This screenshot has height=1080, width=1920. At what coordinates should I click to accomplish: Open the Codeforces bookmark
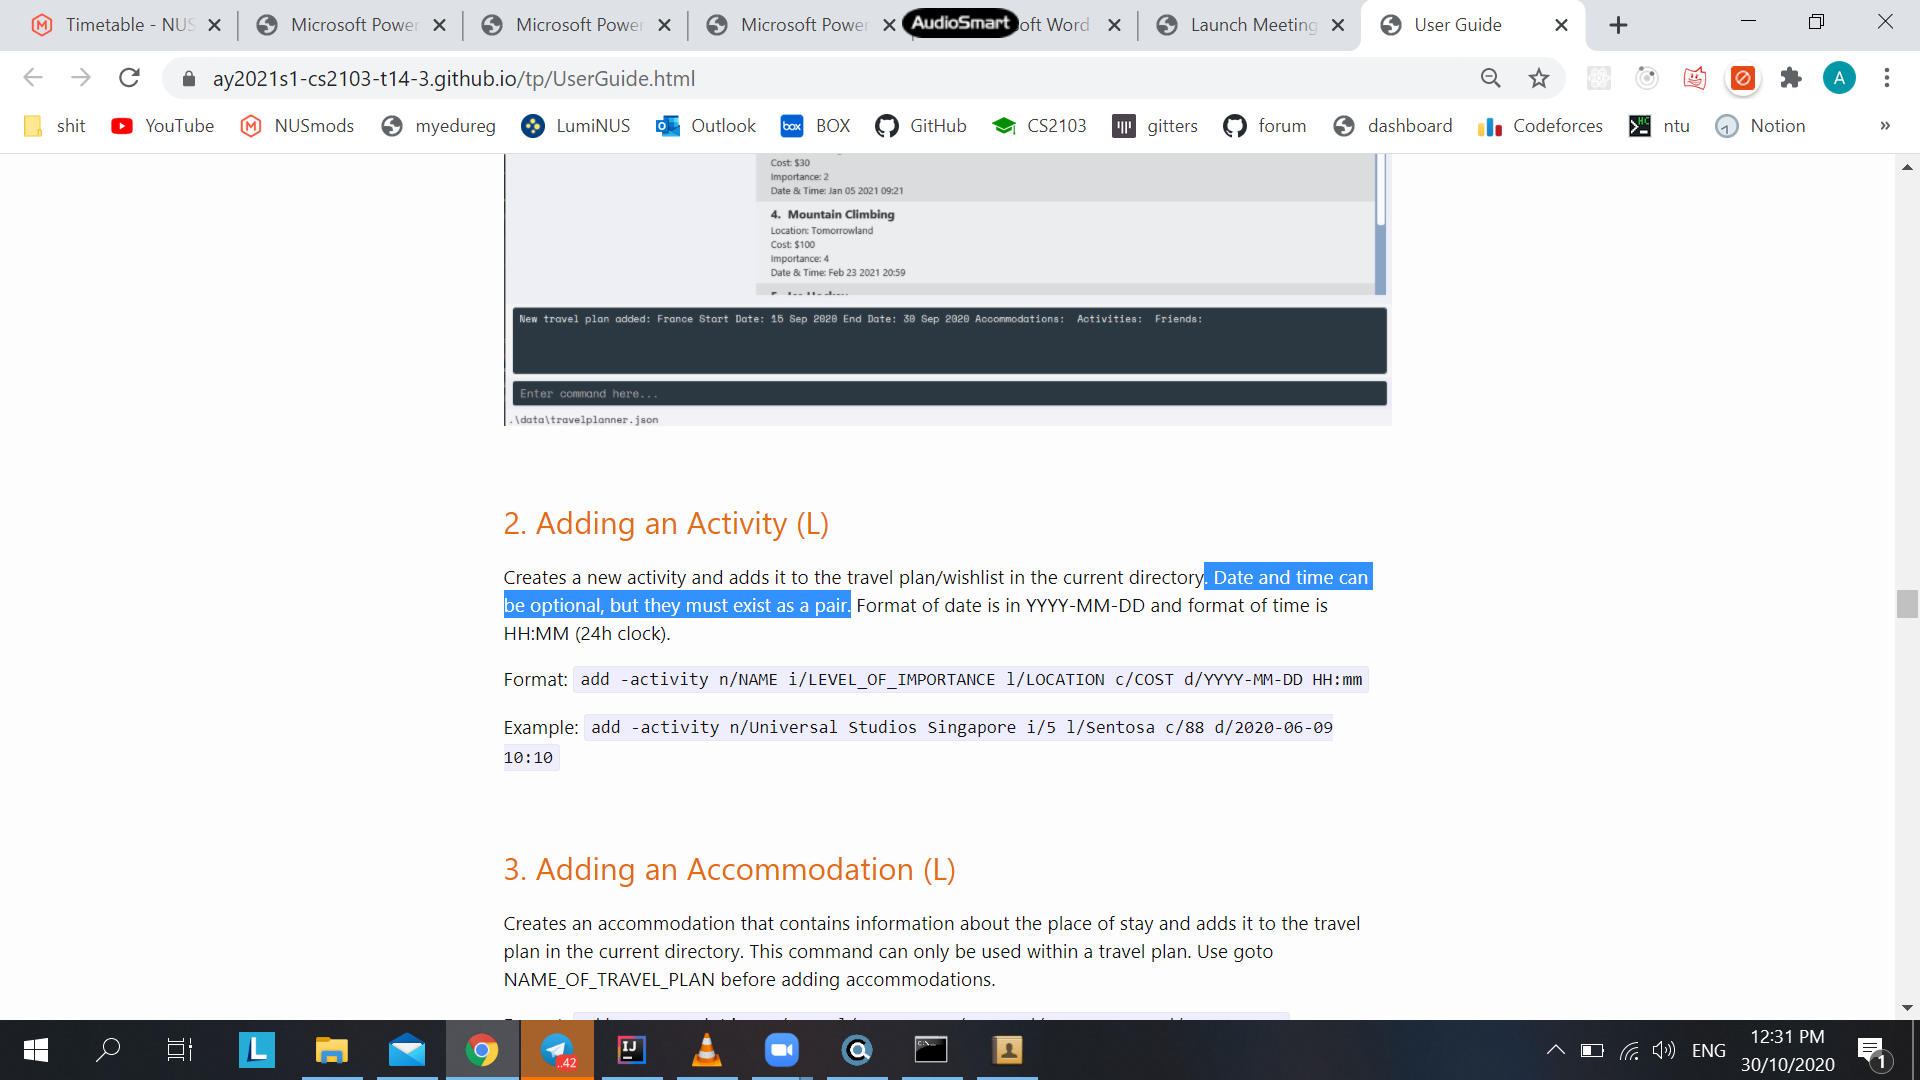tap(1540, 126)
